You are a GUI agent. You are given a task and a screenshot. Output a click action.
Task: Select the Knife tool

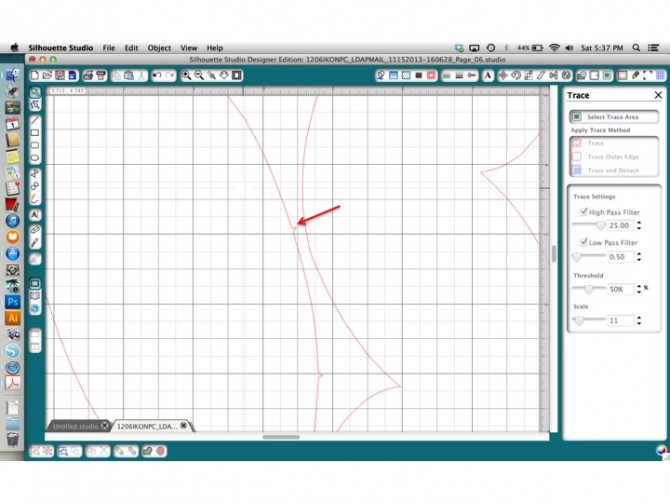[35, 243]
